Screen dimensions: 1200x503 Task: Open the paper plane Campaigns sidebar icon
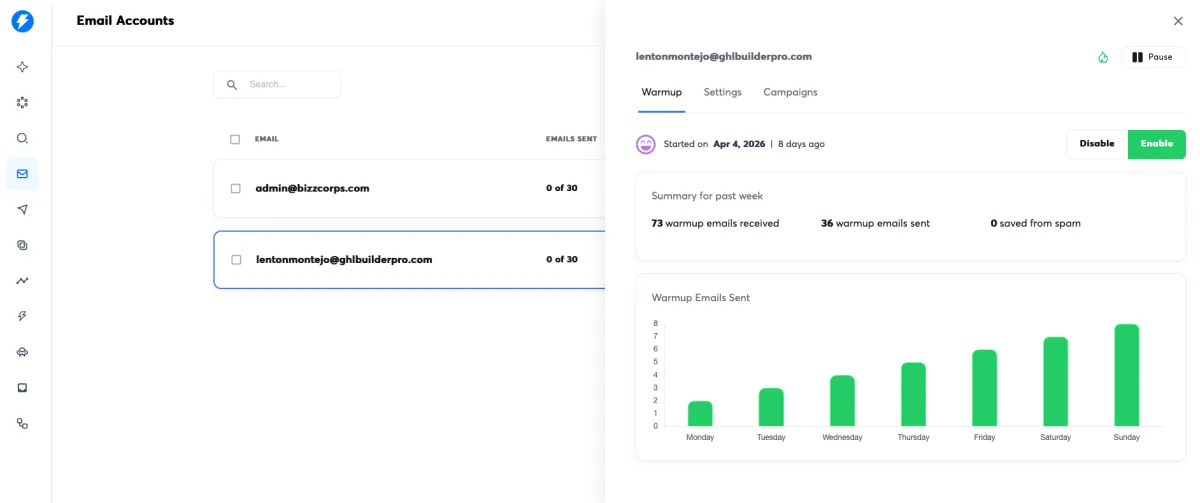22,210
